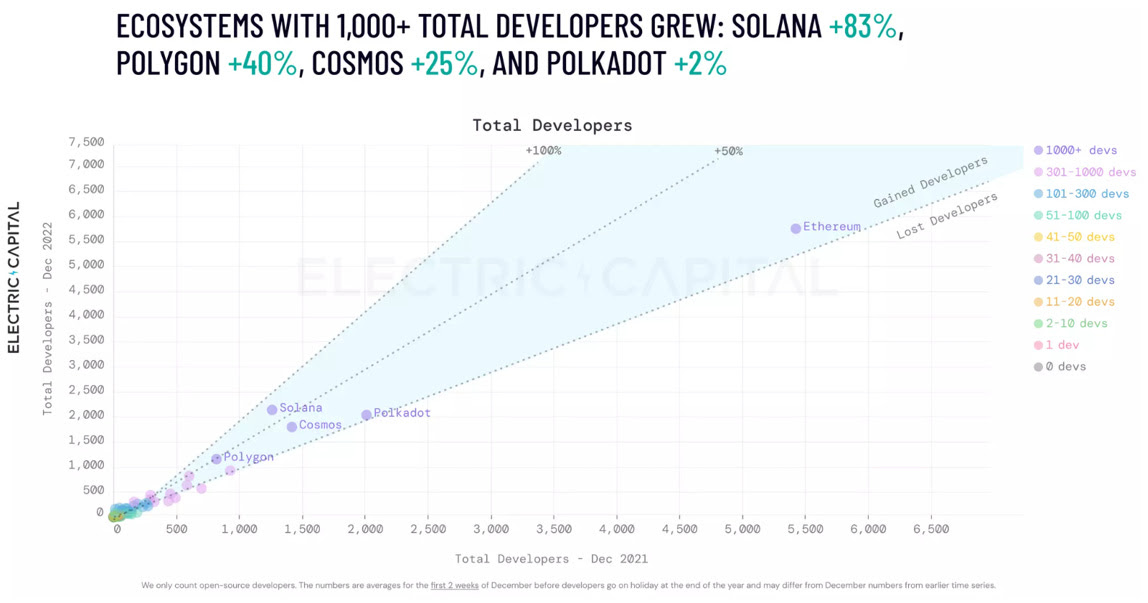Click the 'Gained Developers' diagonal label

[931, 181]
